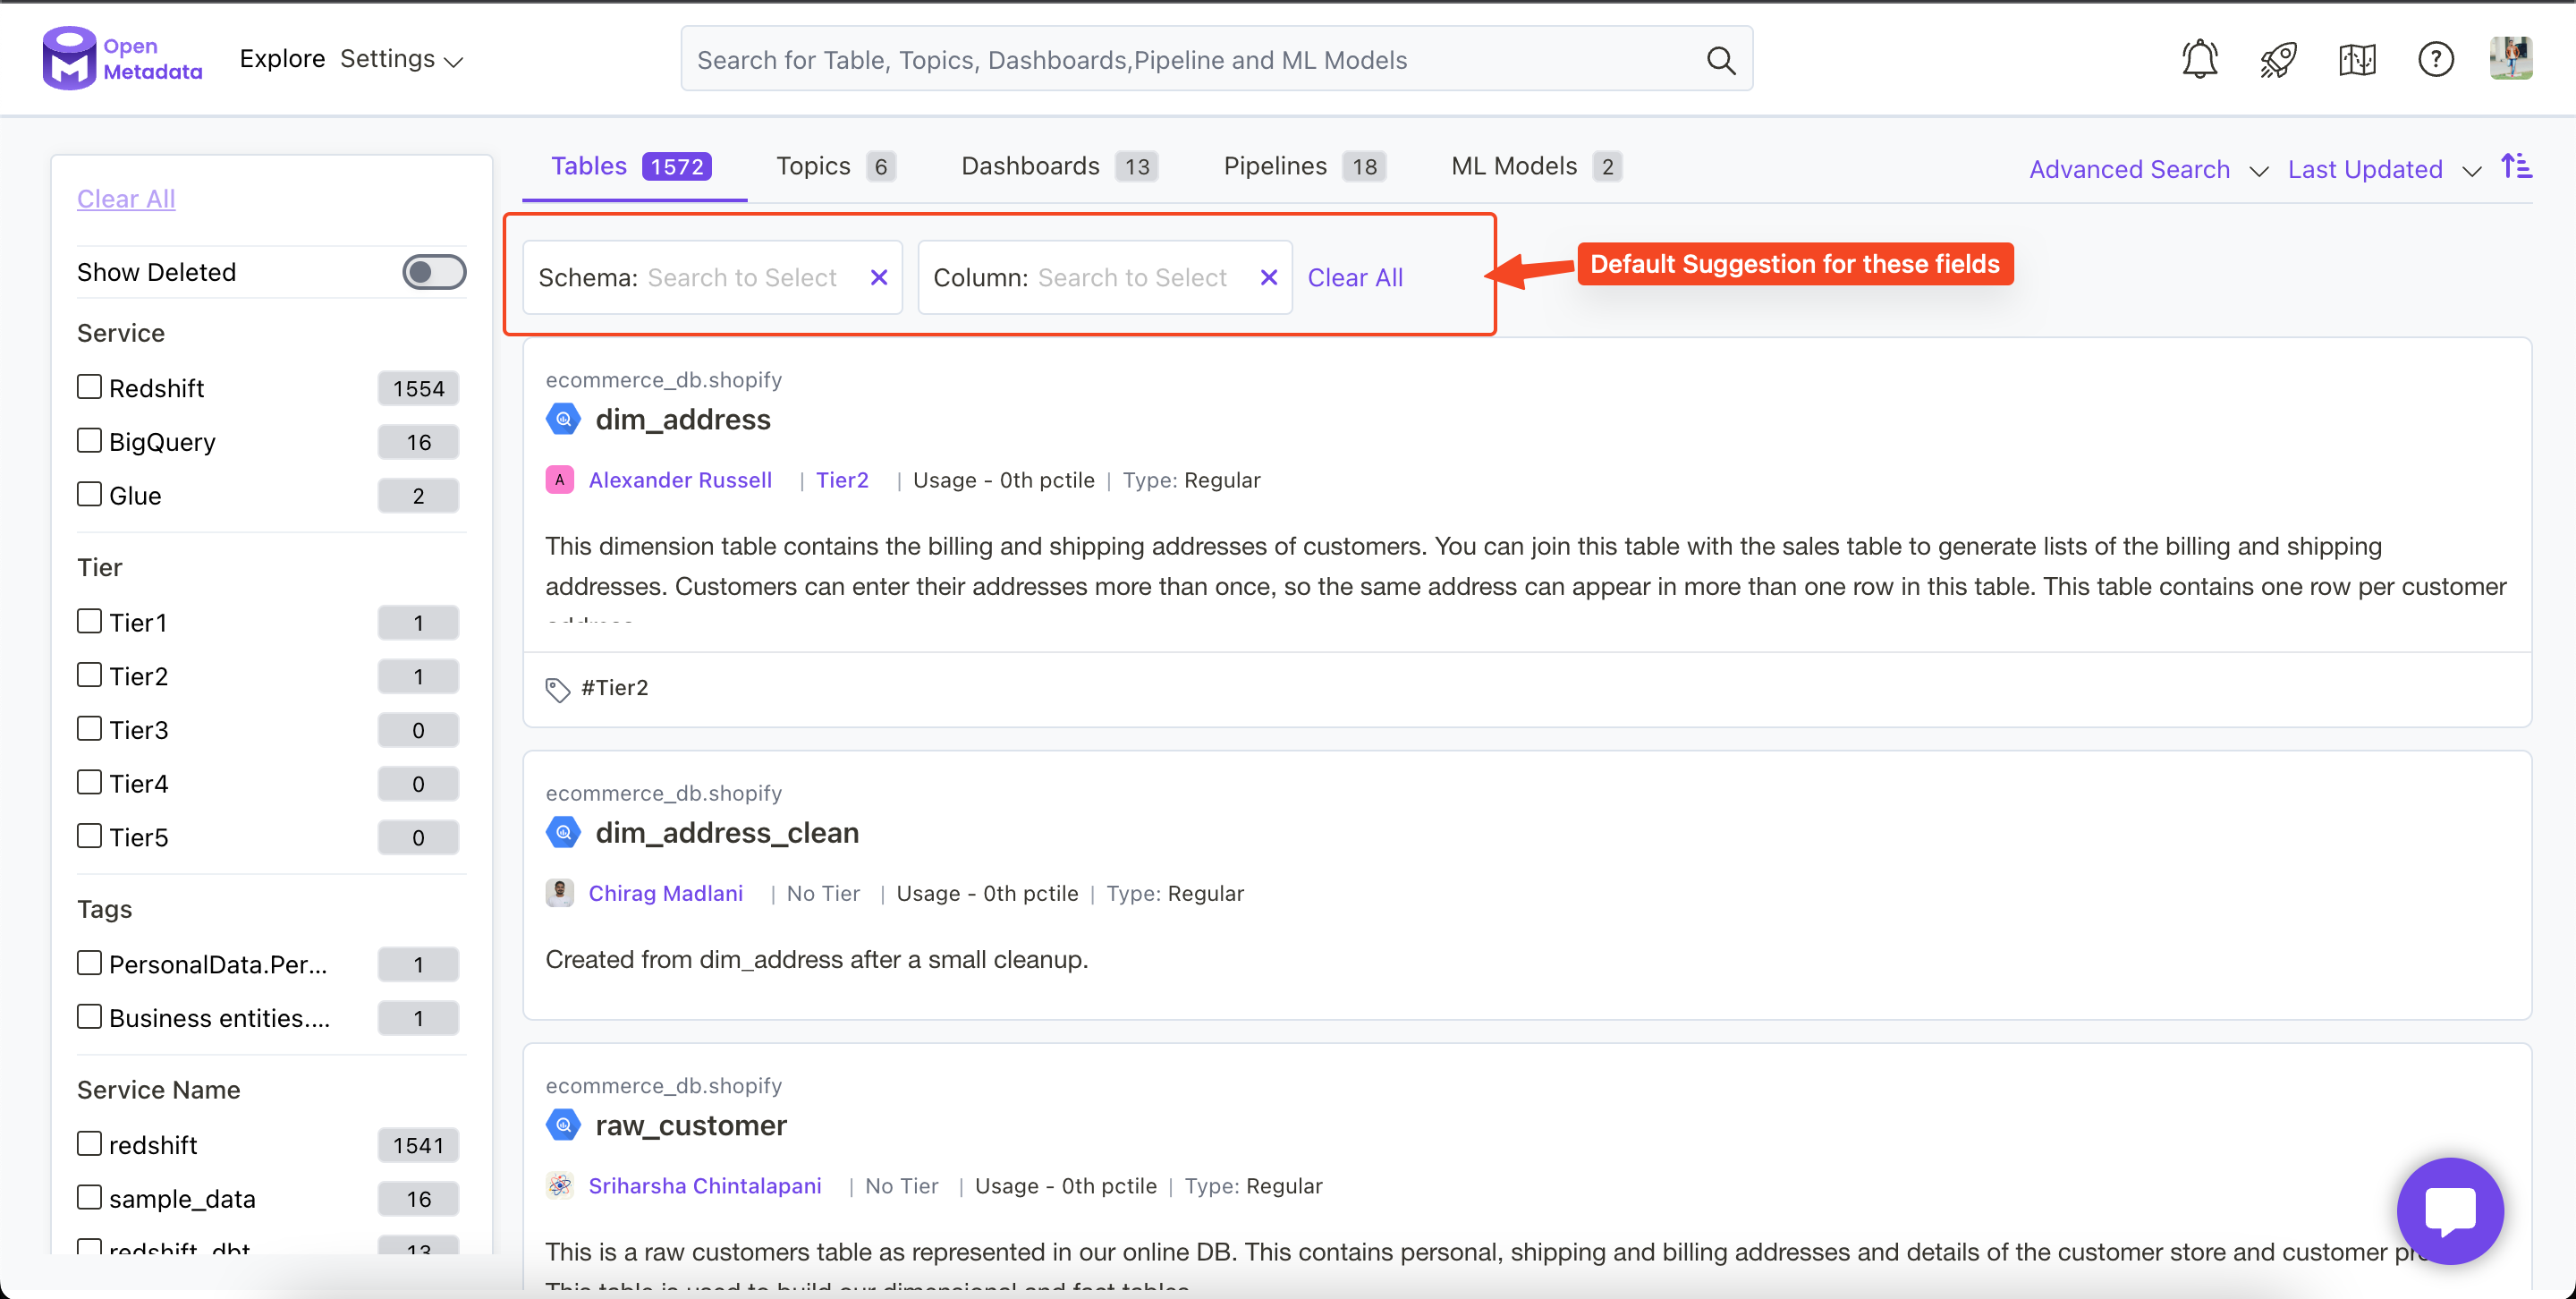The width and height of the screenshot is (2576, 1299).
Task: Click the help question mark icon
Action: [2435, 59]
